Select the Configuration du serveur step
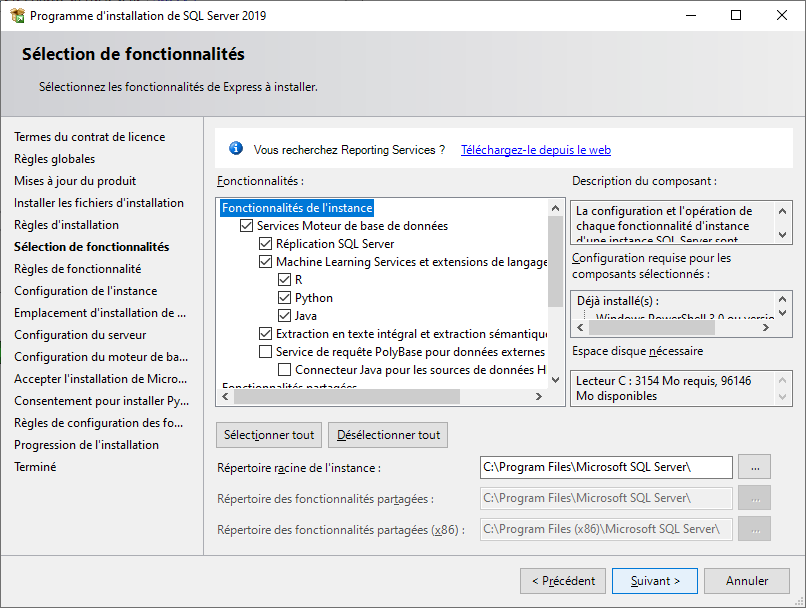Image resolution: width=806 pixels, height=608 pixels. pos(80,335)
